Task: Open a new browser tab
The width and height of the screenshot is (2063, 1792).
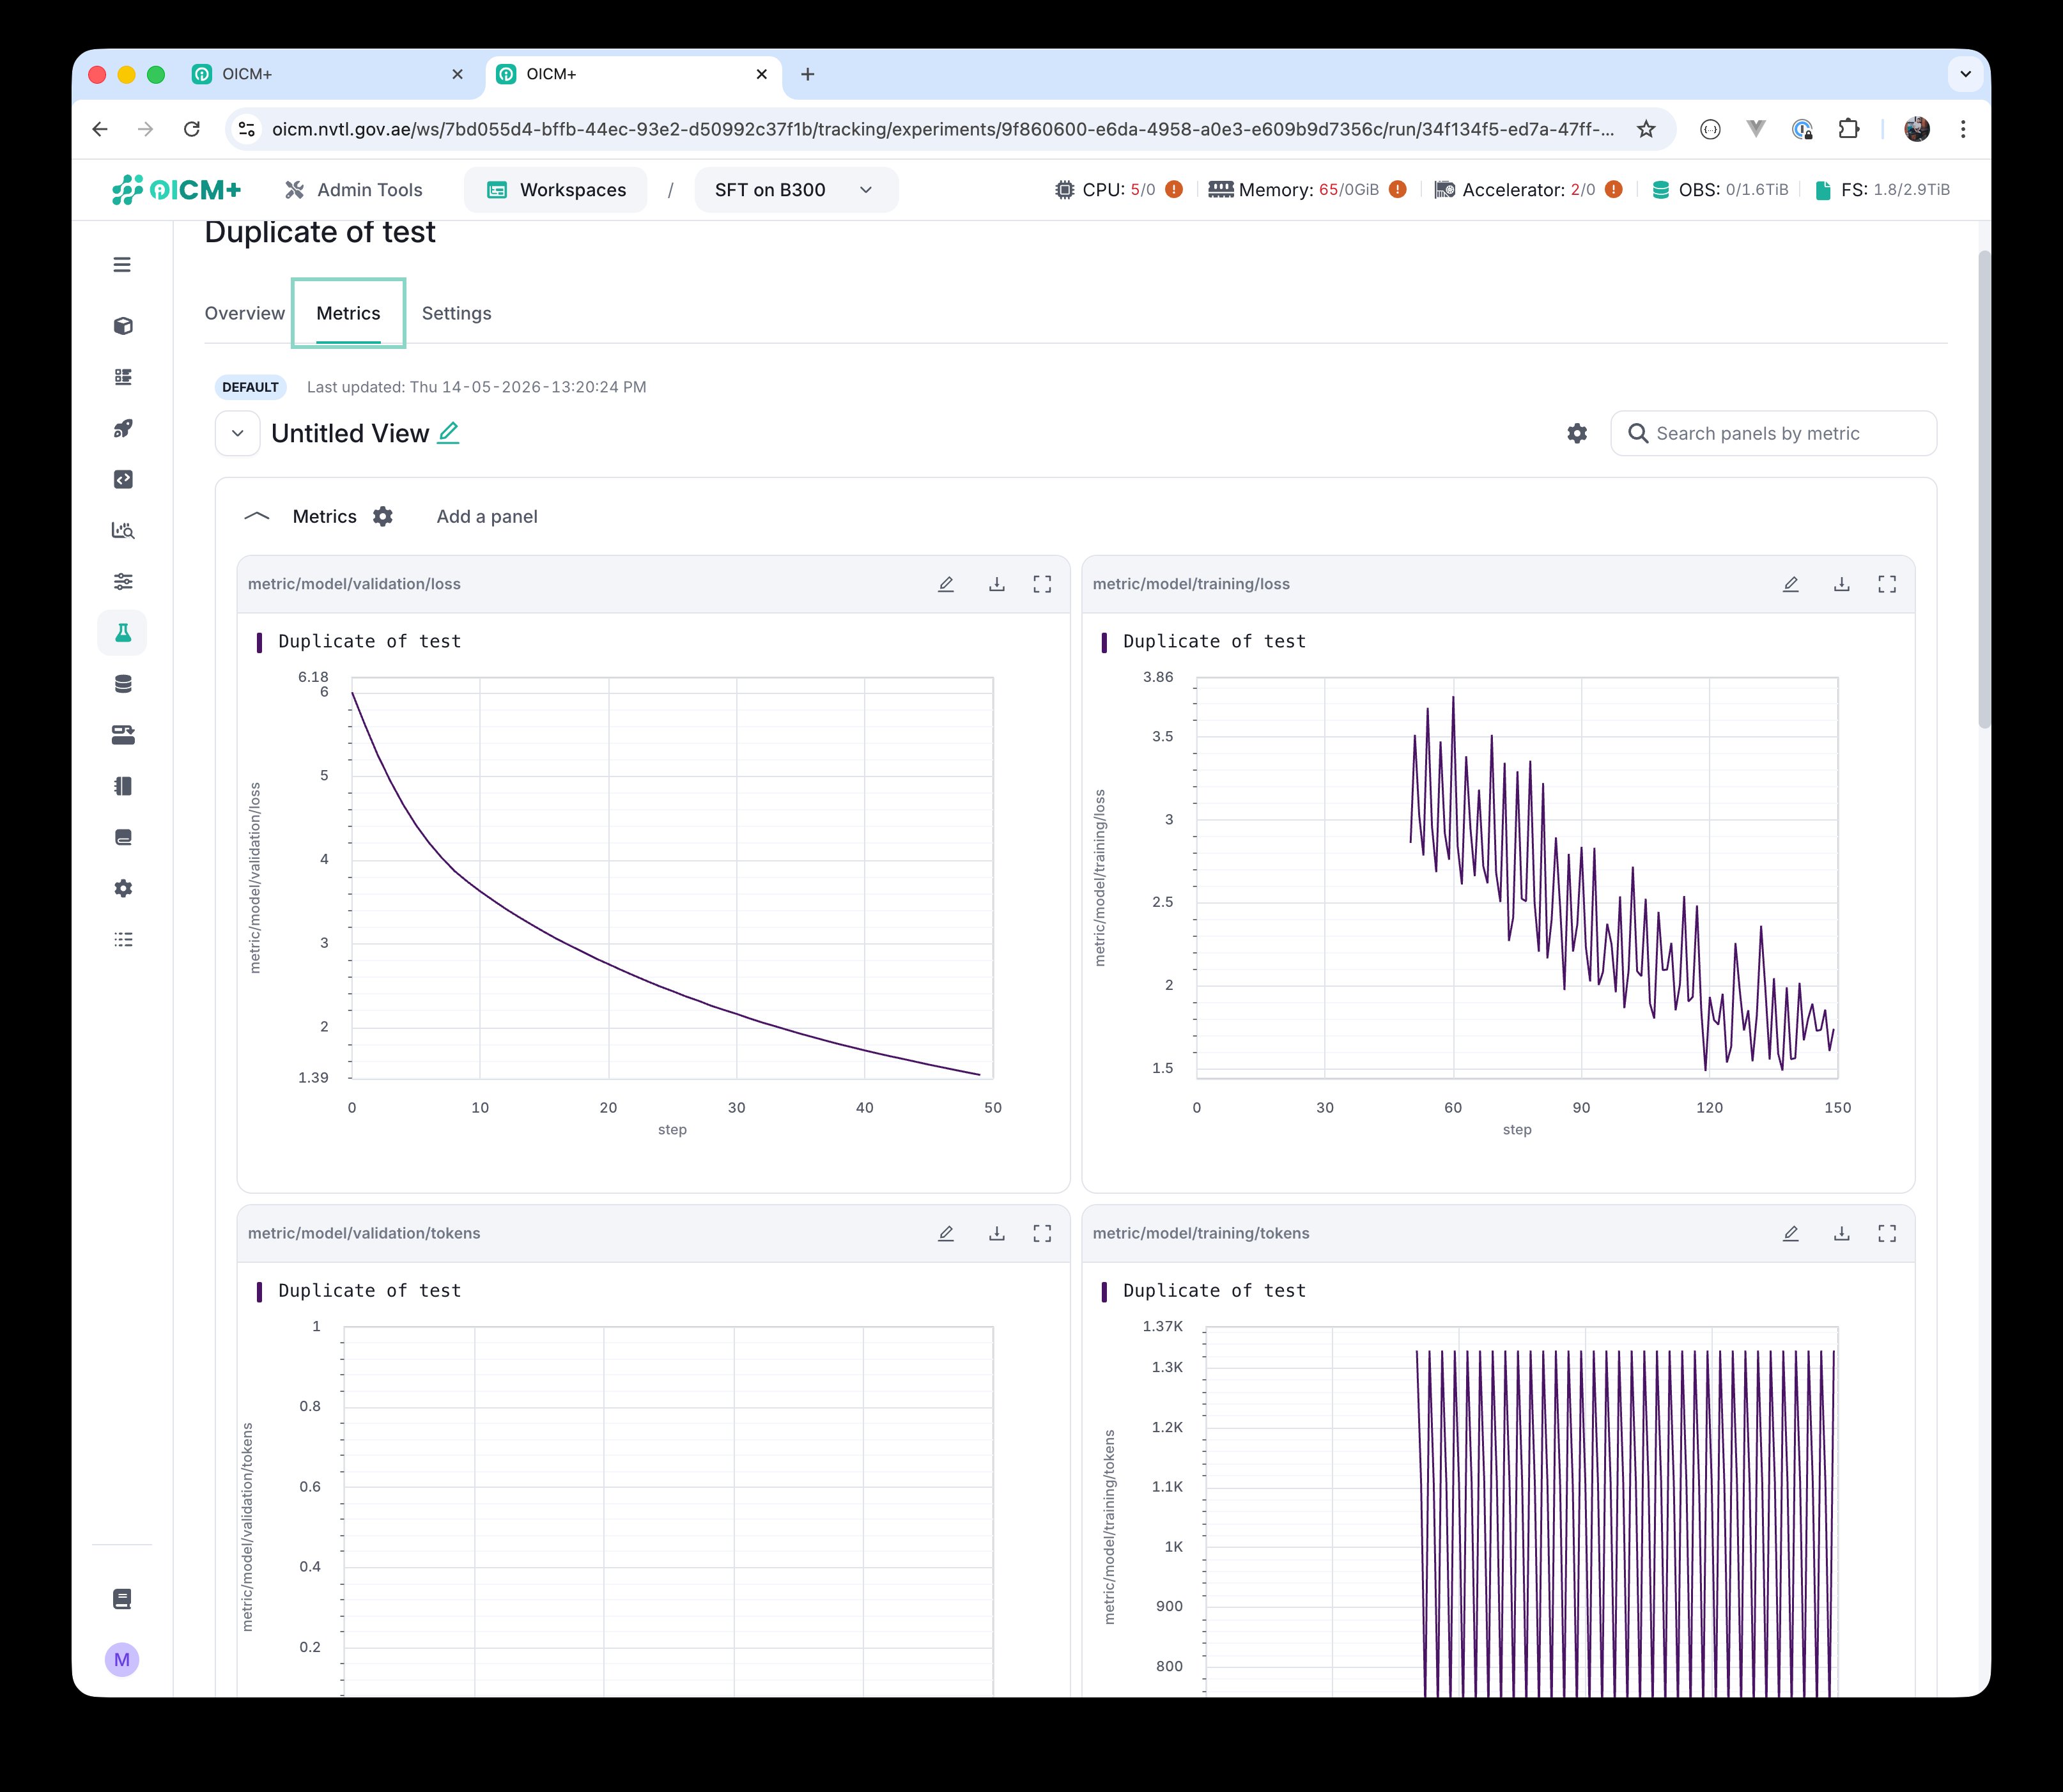Action: point(808,74)
